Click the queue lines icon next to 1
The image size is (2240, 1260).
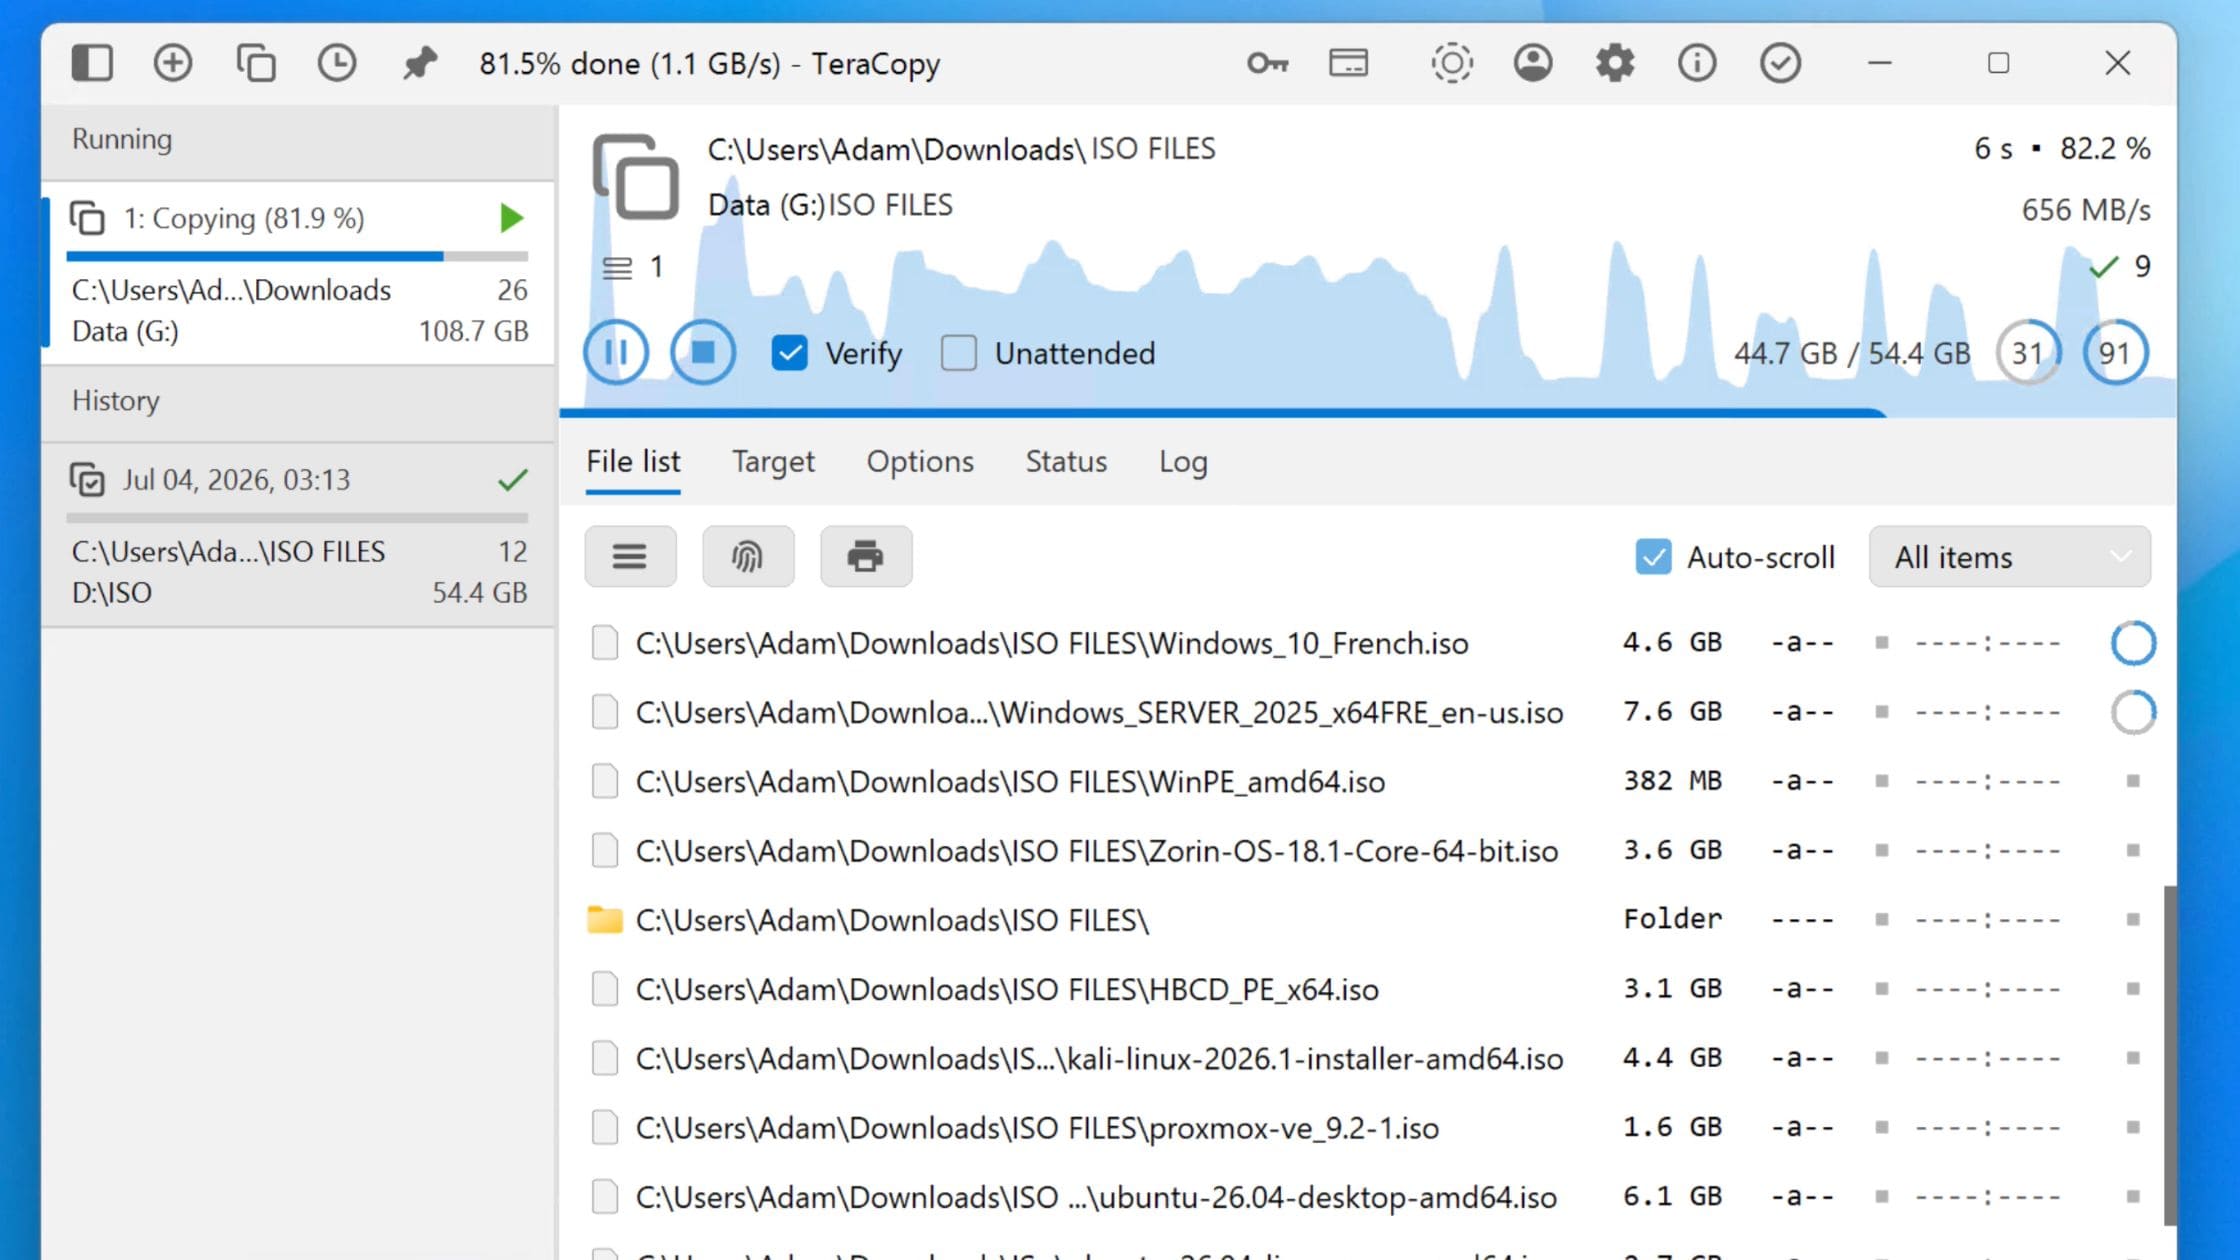coord(617,268)
